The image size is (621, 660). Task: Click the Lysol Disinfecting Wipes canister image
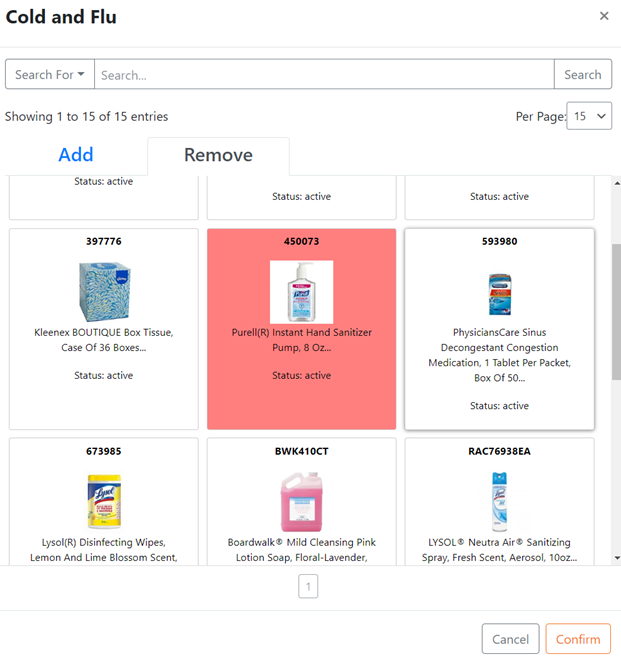pyautogui.click(x=104, y=501)
